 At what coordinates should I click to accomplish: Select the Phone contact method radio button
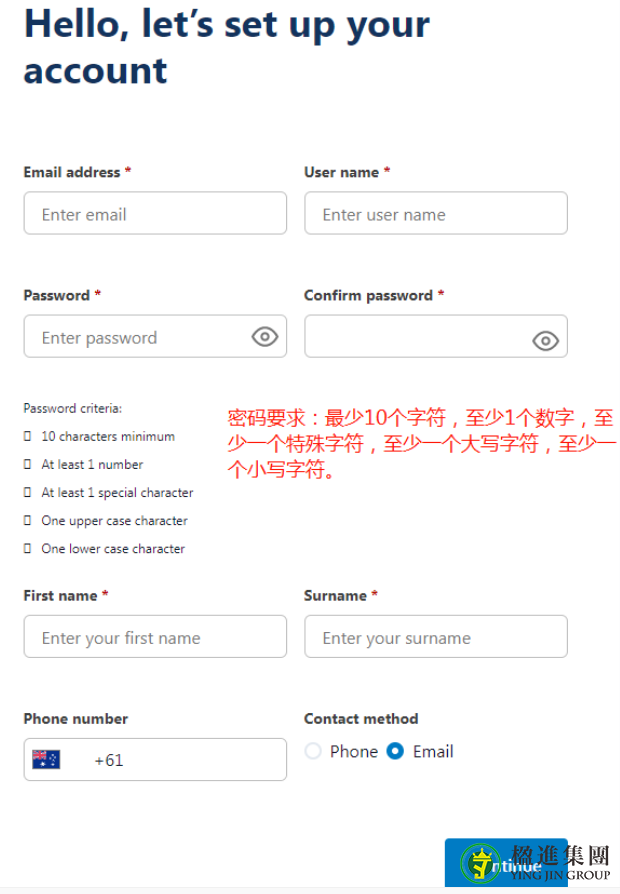(x=313, y=751)
